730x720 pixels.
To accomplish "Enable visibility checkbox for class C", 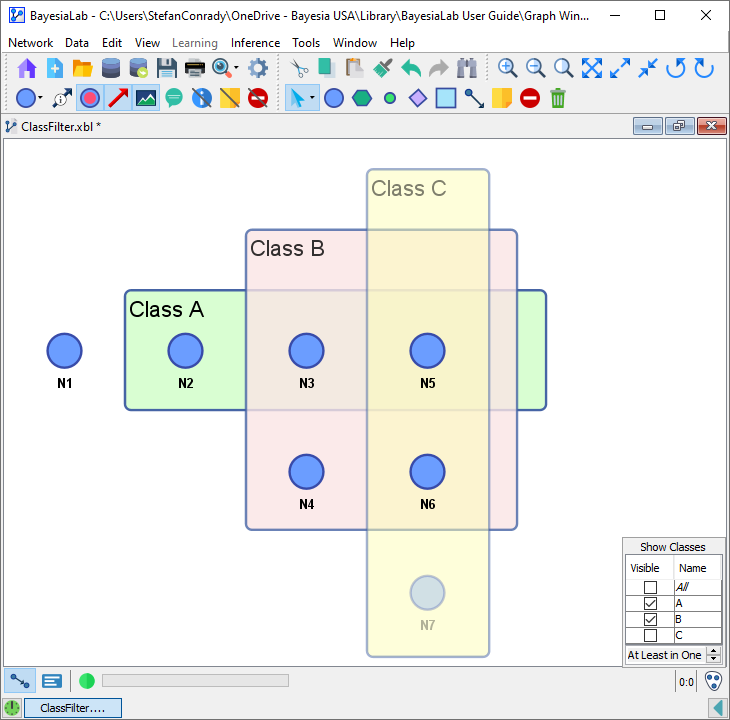I will click(x=650, y=635).
